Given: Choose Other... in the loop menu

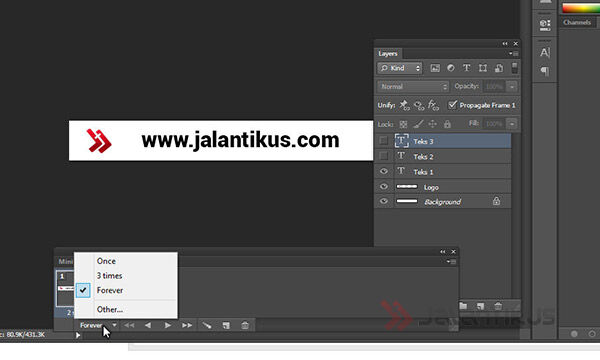Looking at the screenshot, I should click(x=110, y=309).
